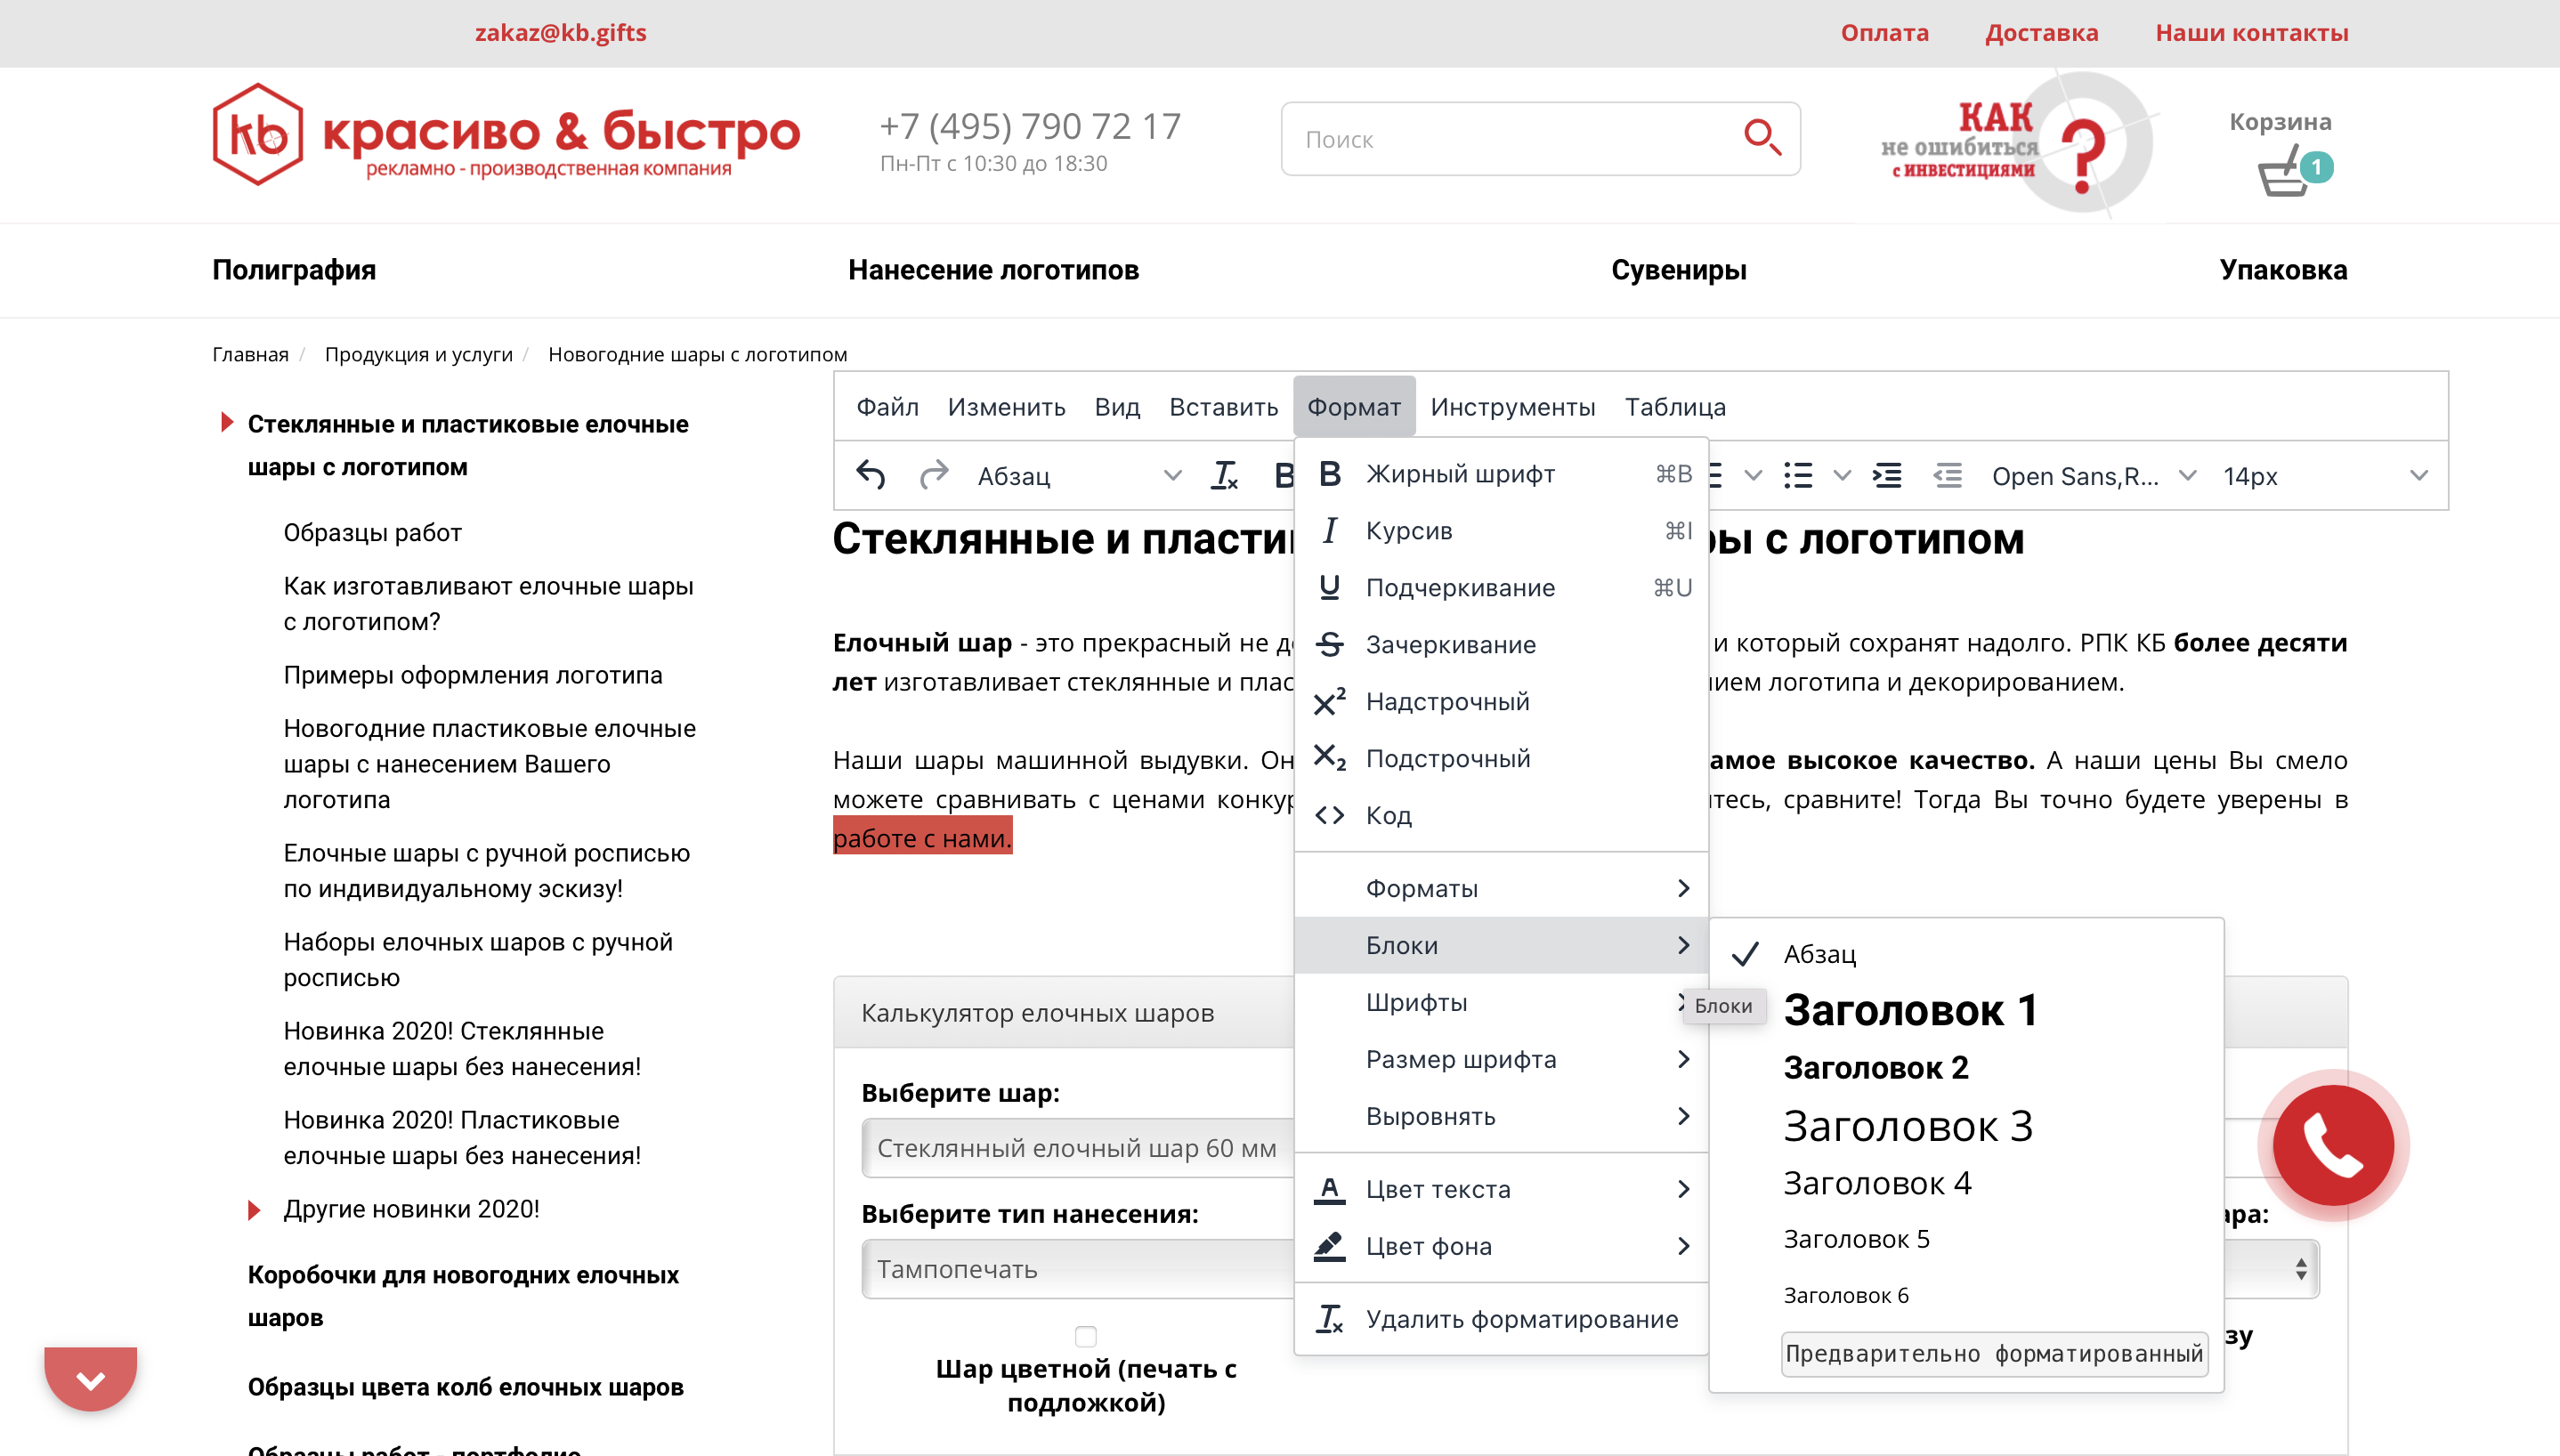
Task: Click the red scroll-down chevron button
Action: (90, 1380)
